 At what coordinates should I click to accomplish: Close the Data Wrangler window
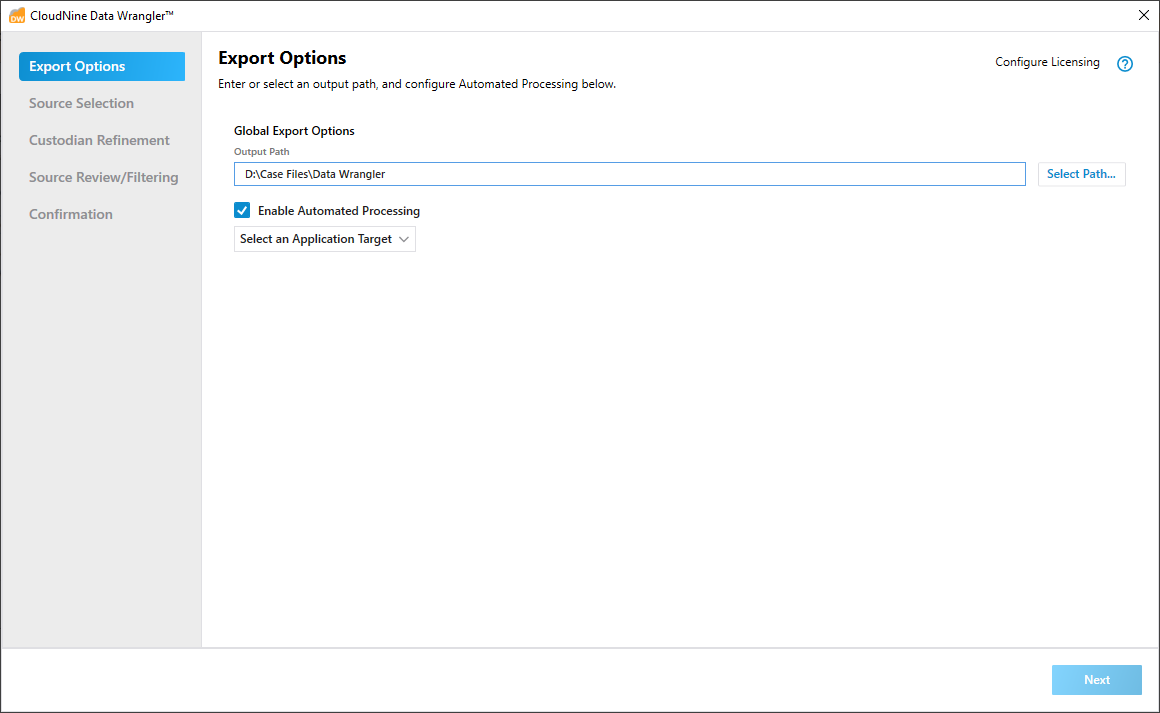coord(1143,16)
